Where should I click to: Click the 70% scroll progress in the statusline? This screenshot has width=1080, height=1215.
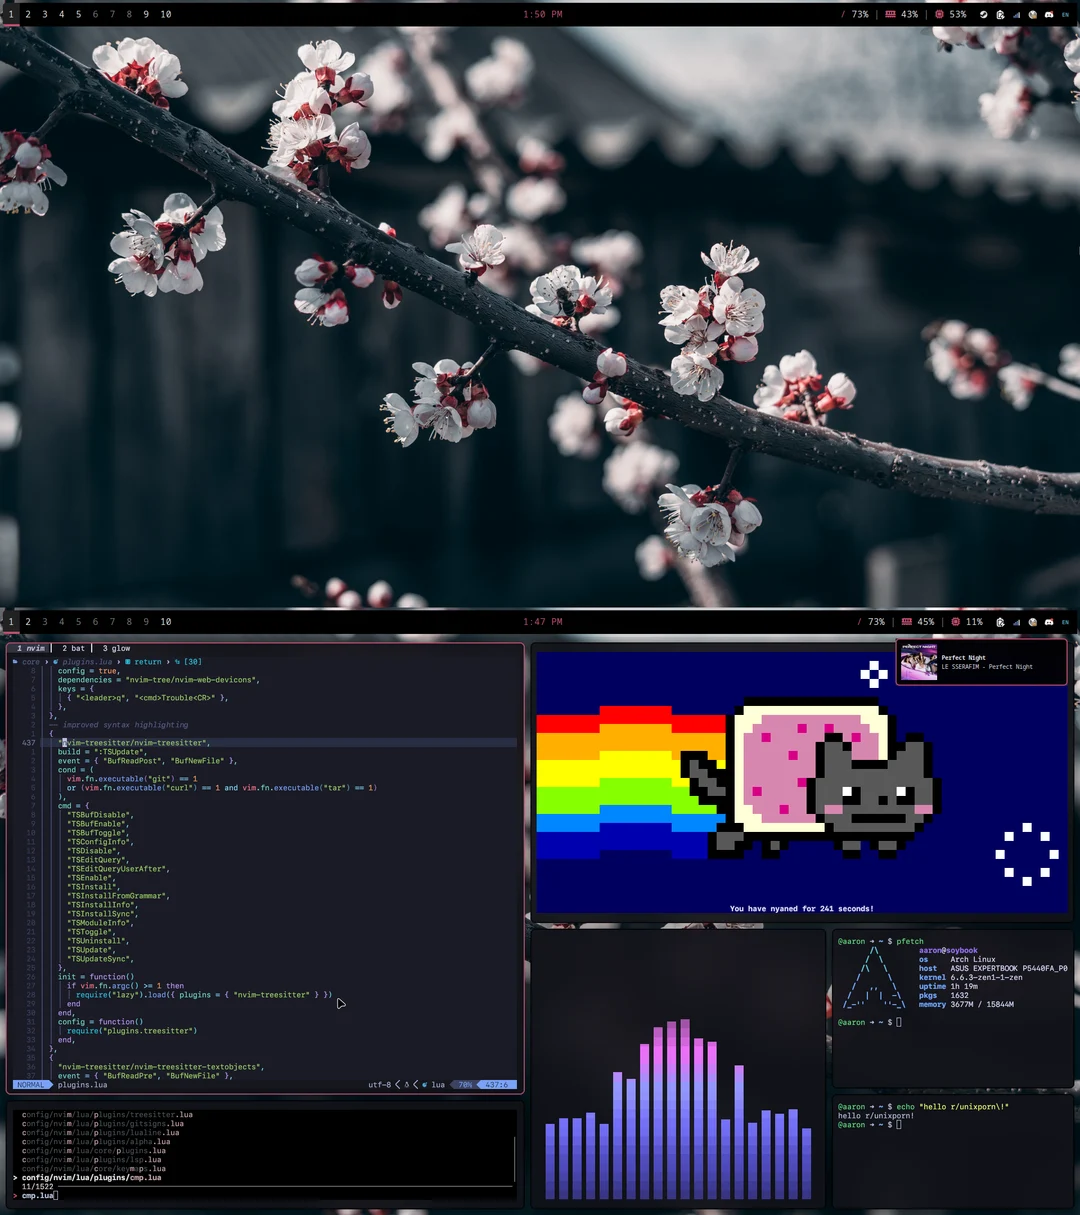tap(464, 1084)
